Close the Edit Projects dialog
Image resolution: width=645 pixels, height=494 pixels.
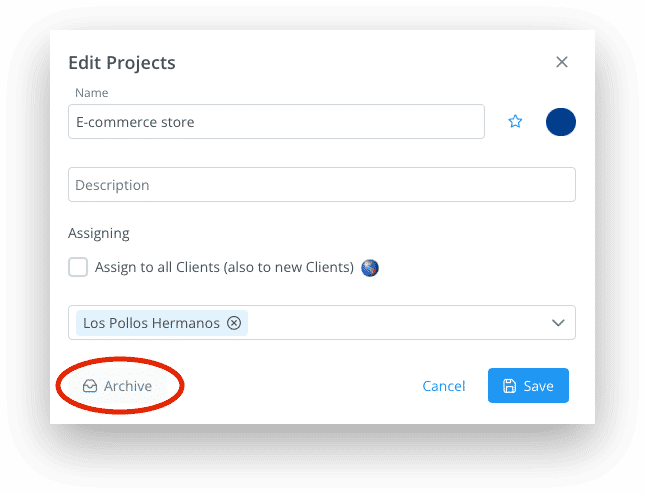click(561, 62)
